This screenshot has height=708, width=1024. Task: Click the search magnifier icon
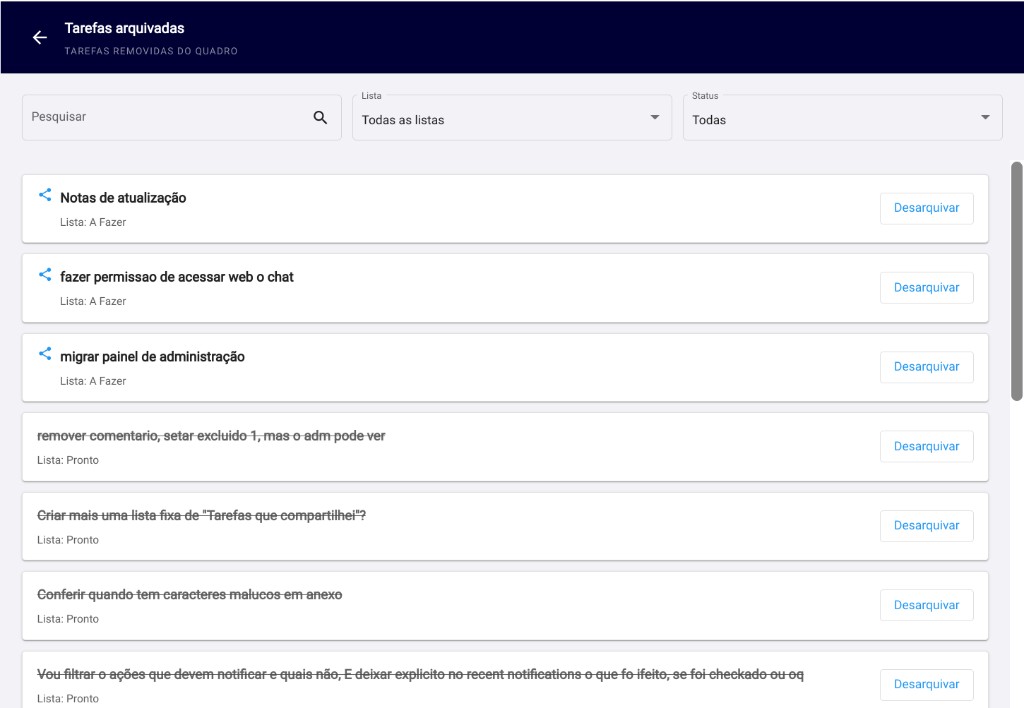pos(320,117)
